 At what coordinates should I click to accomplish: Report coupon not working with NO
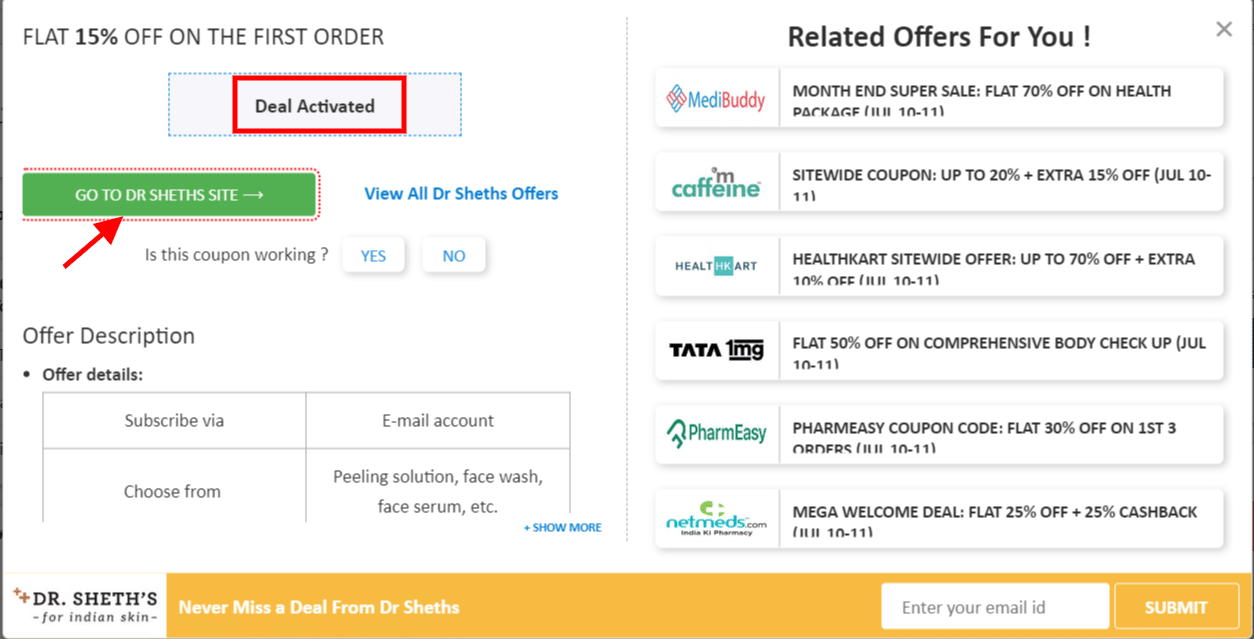tap(454, 255)
